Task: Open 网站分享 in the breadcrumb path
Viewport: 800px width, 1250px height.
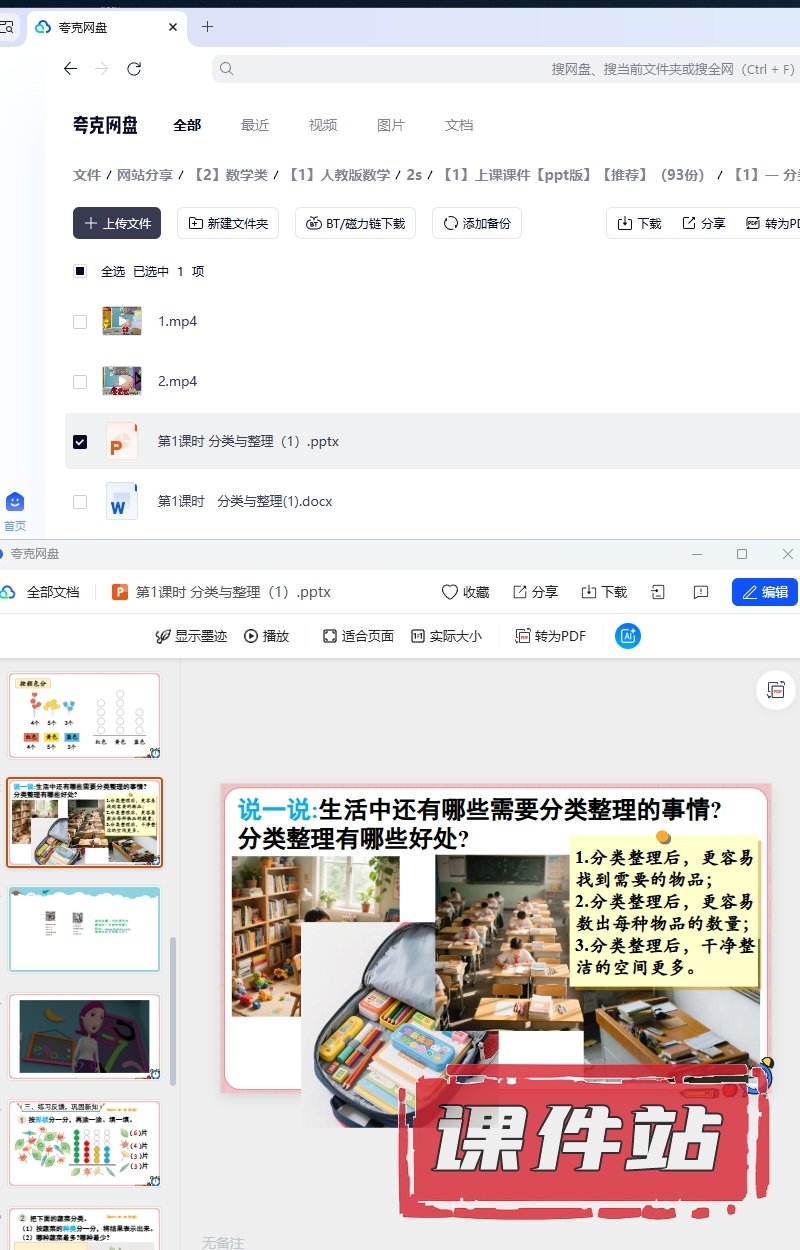Action: click(x=144, y=175)
